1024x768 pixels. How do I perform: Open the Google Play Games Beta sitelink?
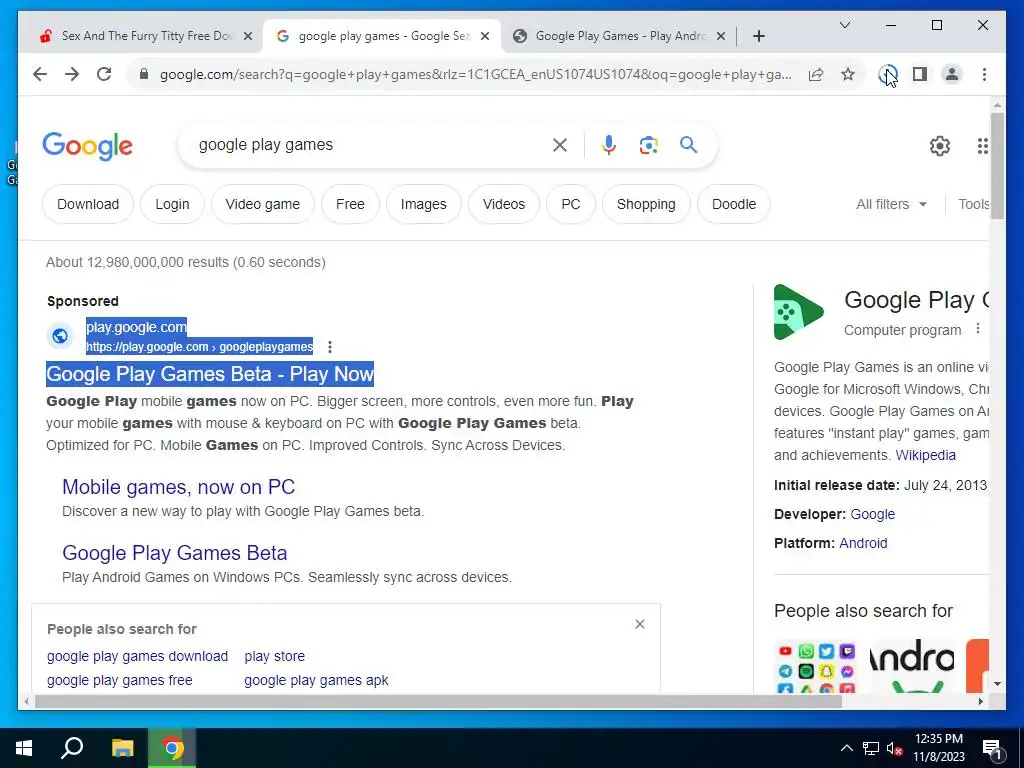click(x=174, y=552)
